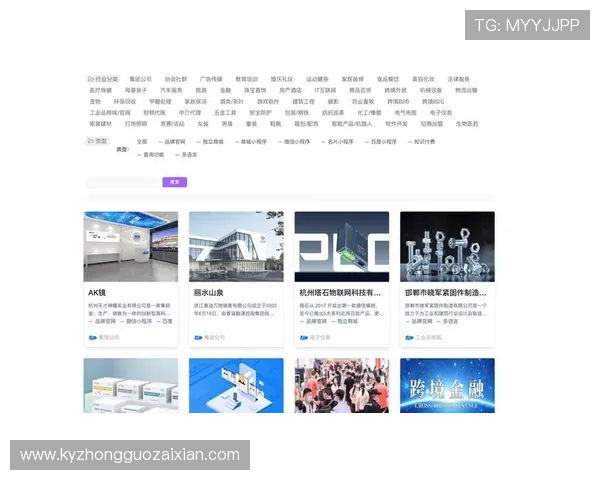This screenshot has width=600, height=480.
Task: Filter by 集团公司 in the industry list
Action: (x=140, y=79)
